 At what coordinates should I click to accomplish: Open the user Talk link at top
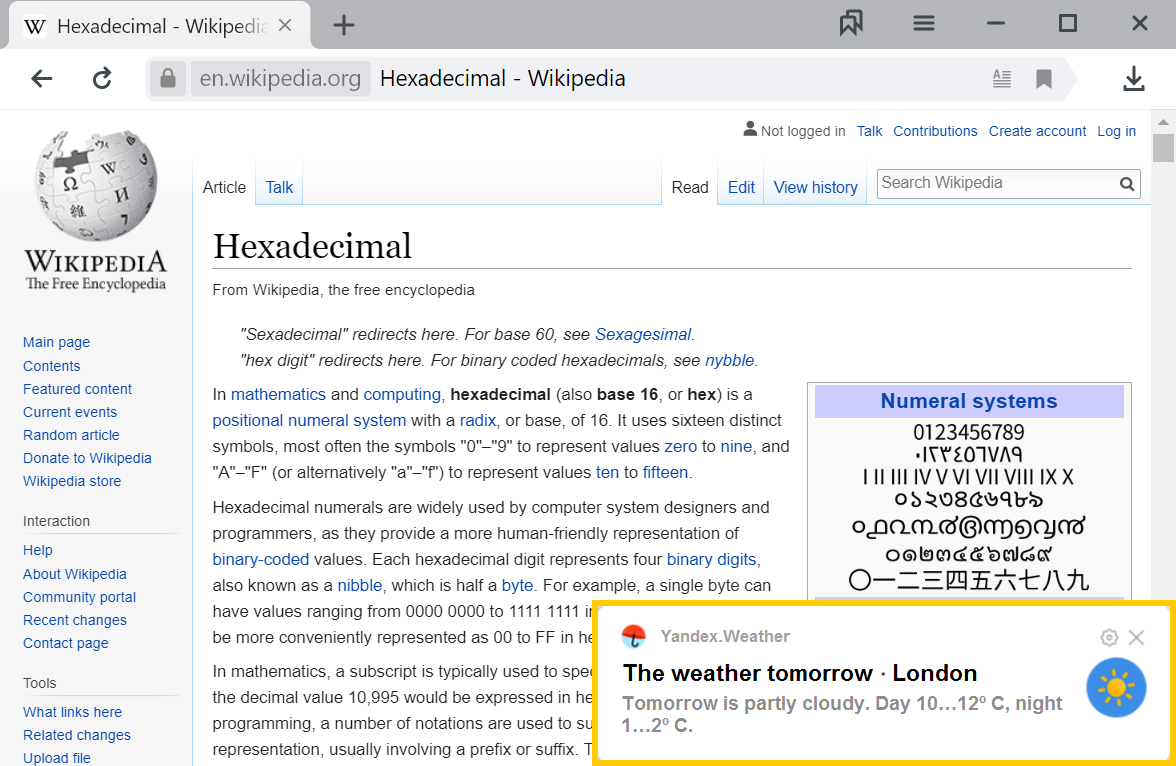pos(869,131)
